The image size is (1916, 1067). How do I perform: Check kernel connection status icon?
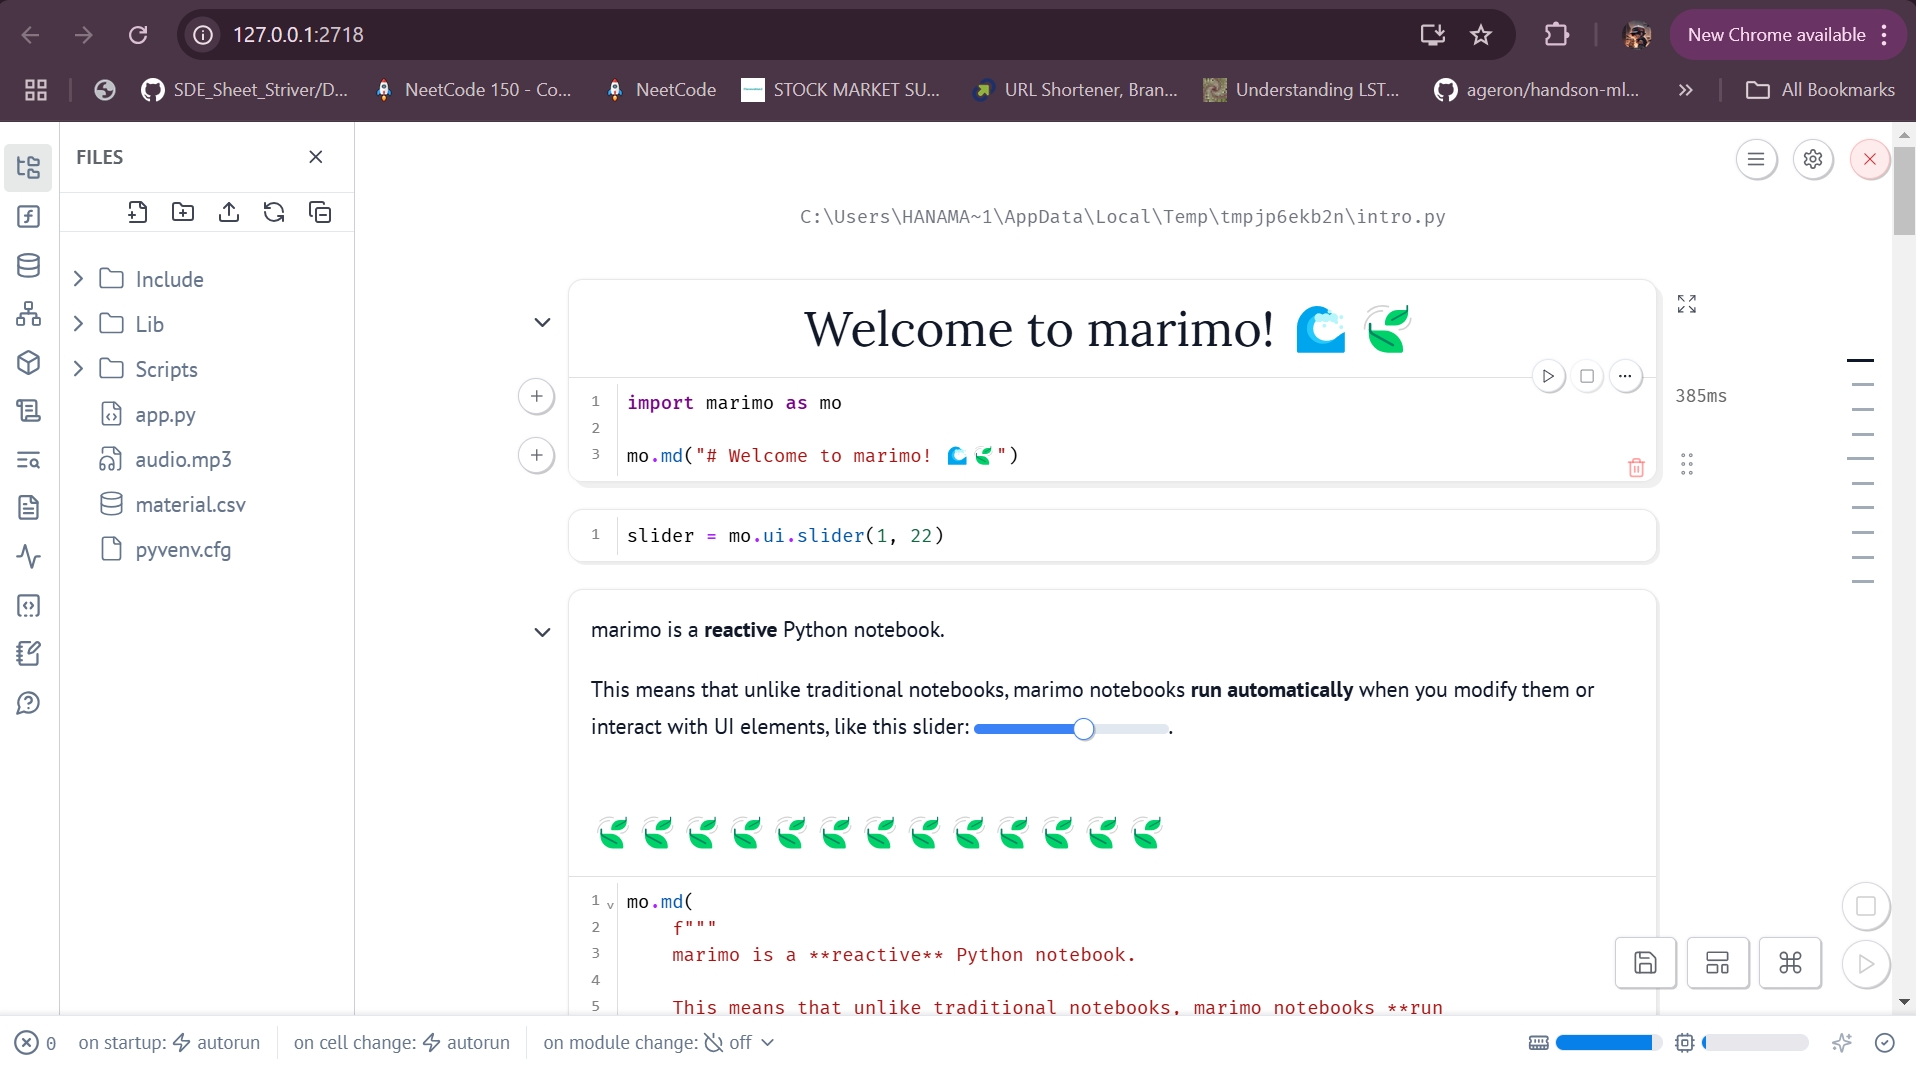point(1885,1043)
